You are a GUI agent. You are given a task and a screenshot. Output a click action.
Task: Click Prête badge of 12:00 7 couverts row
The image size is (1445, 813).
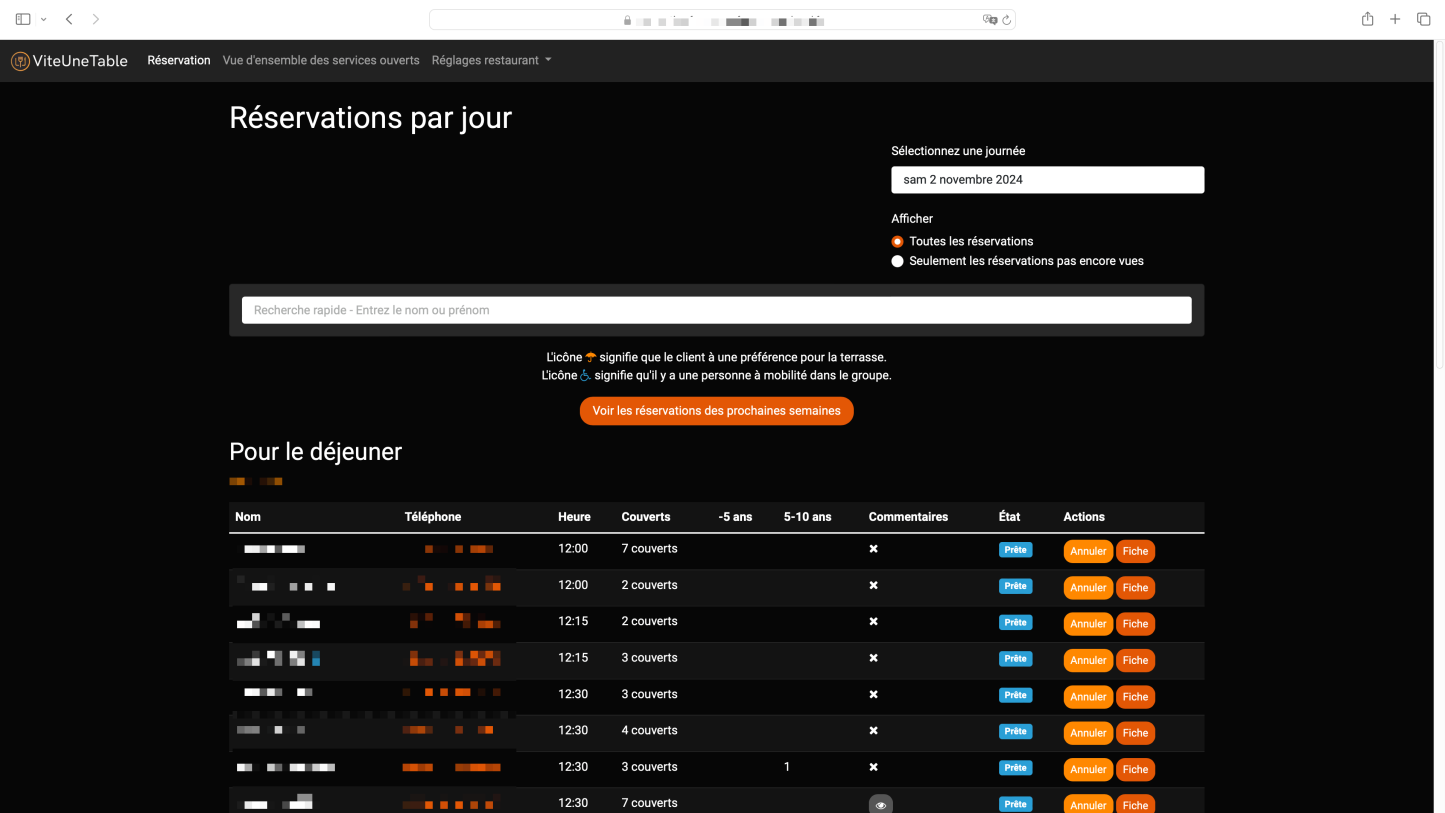pyautogui.click(x=1015, y=550)
